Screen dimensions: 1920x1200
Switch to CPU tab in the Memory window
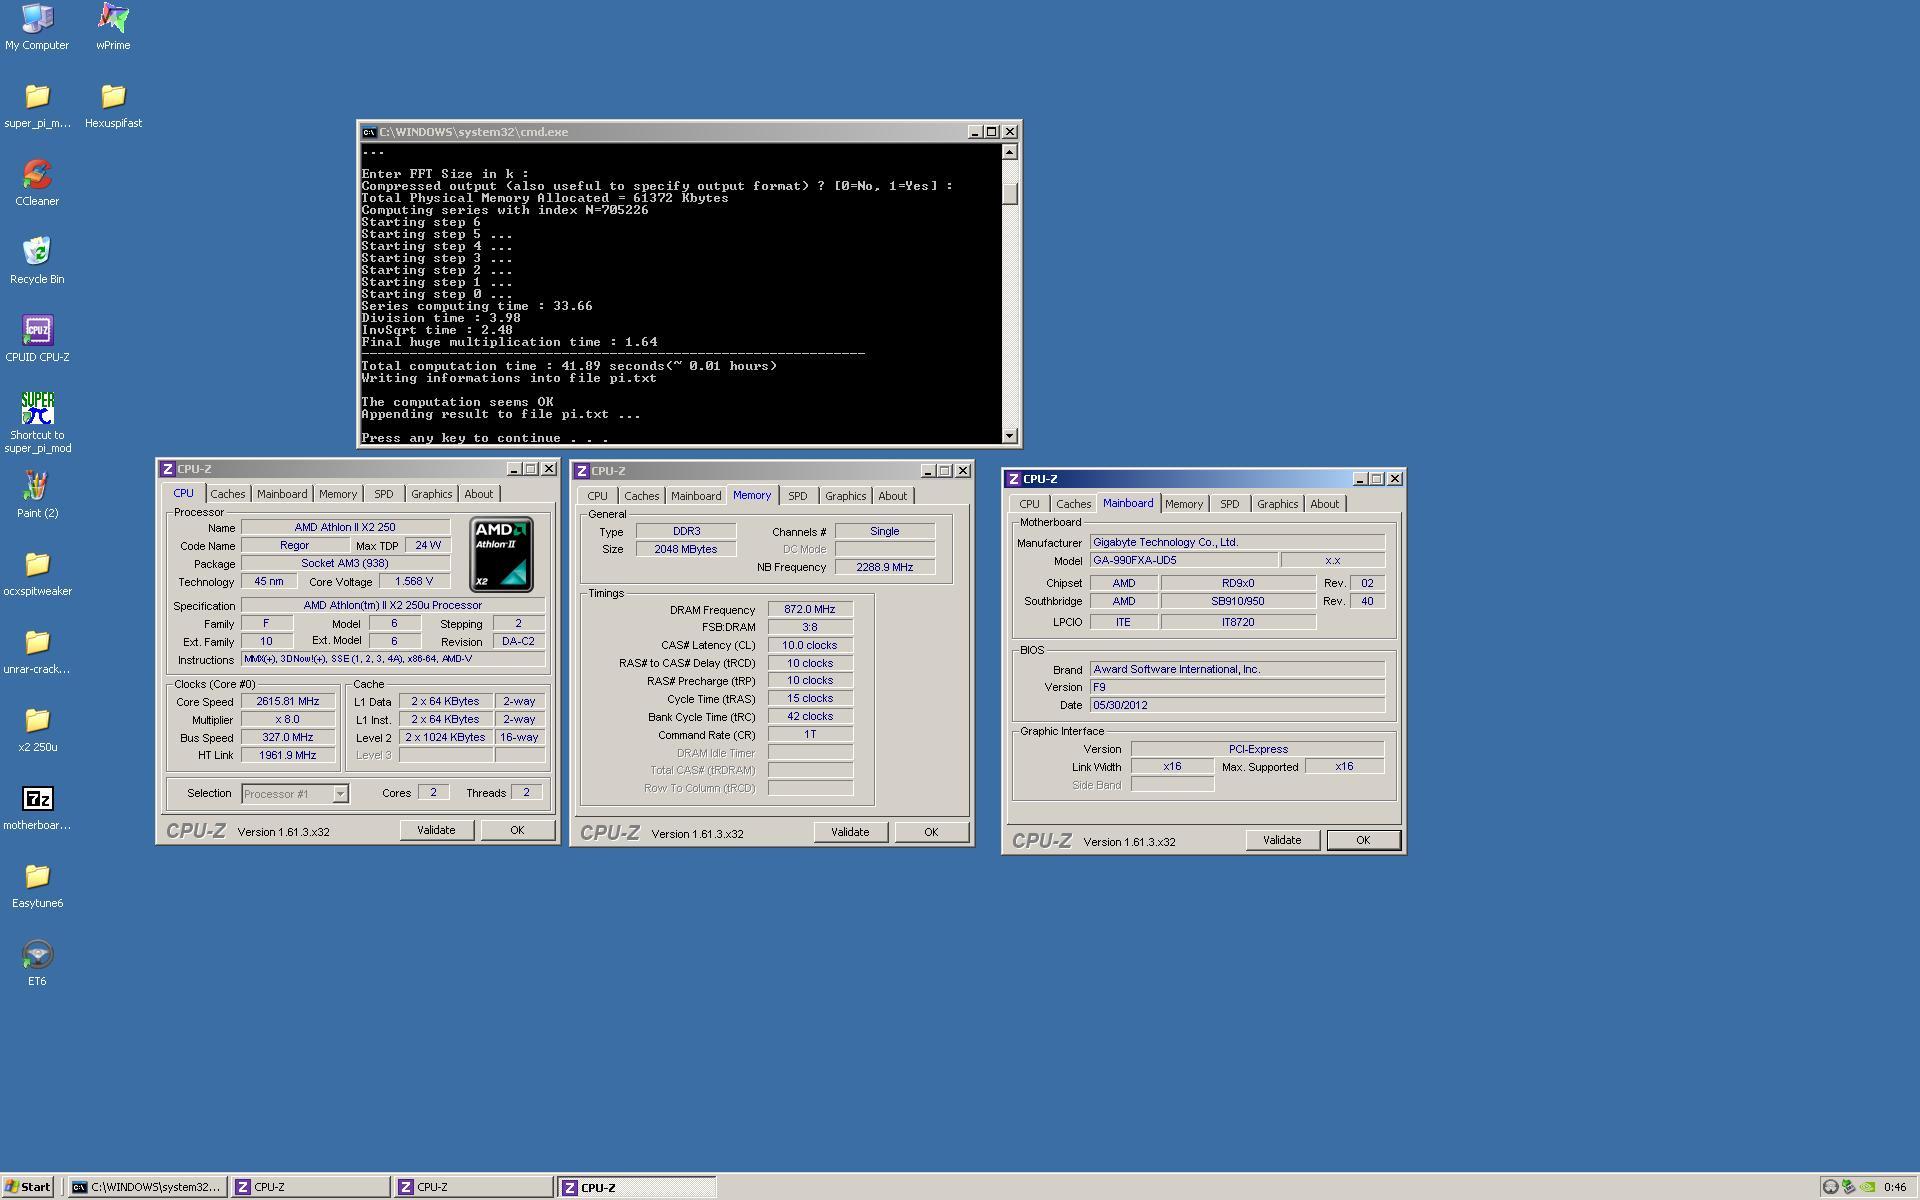pyautogui.click(x=598, y=496)
